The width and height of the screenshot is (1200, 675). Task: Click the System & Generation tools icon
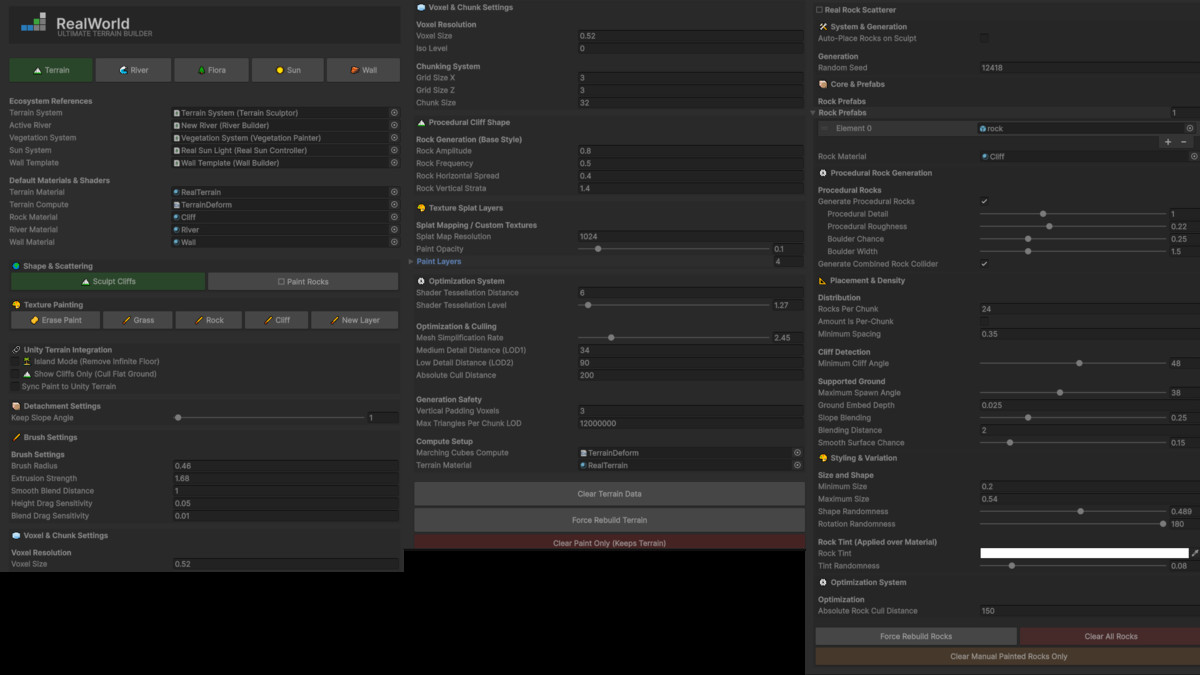(x=823, y=27)
